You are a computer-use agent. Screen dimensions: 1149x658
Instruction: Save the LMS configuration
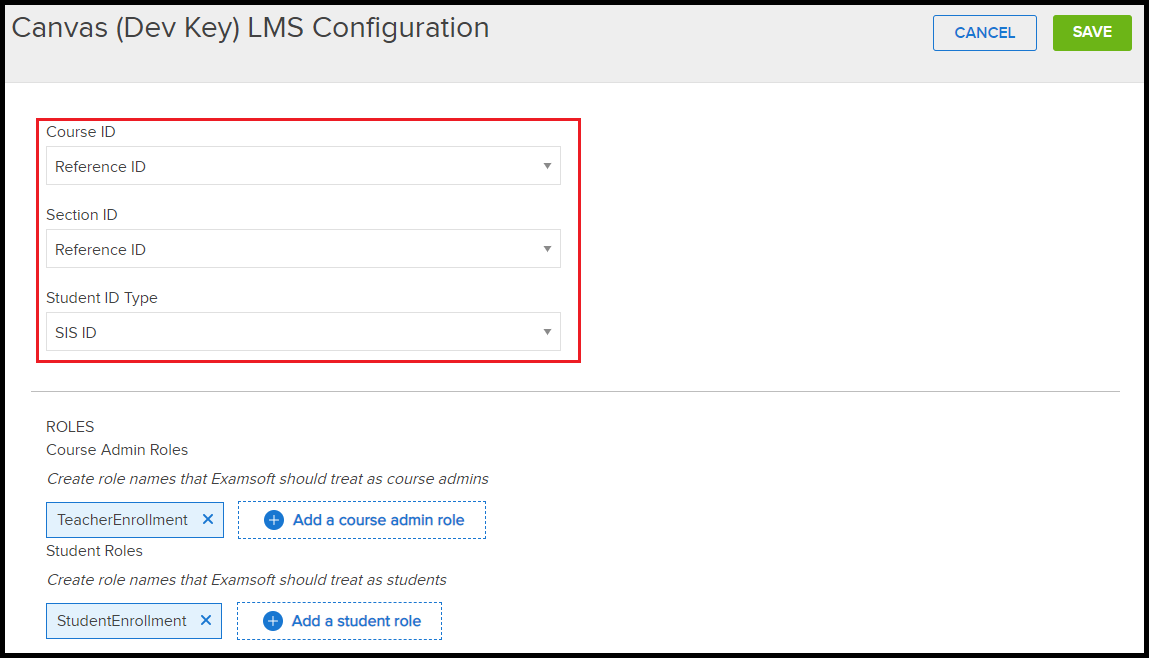[1091, 32]
